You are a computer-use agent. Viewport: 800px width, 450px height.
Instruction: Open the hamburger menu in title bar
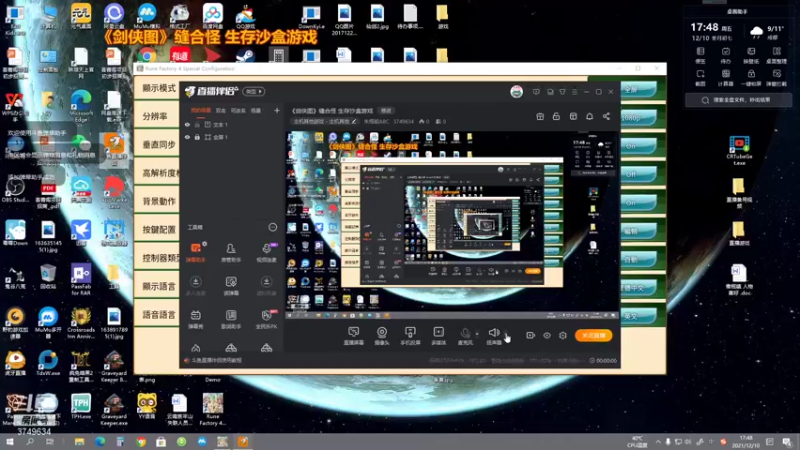[574, 92]
